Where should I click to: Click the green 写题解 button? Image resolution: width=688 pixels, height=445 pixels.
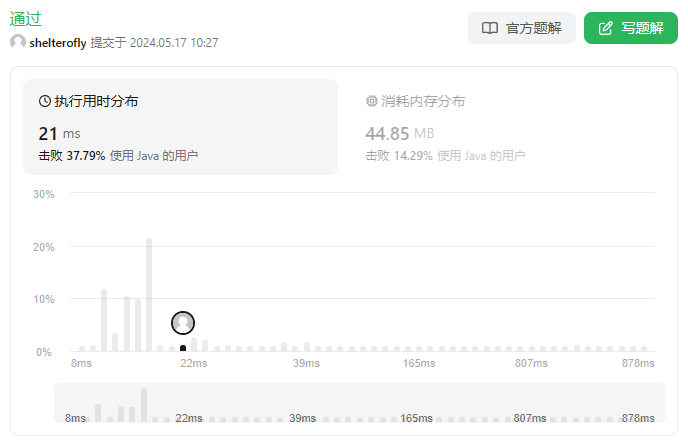click(x=631, y=28)
